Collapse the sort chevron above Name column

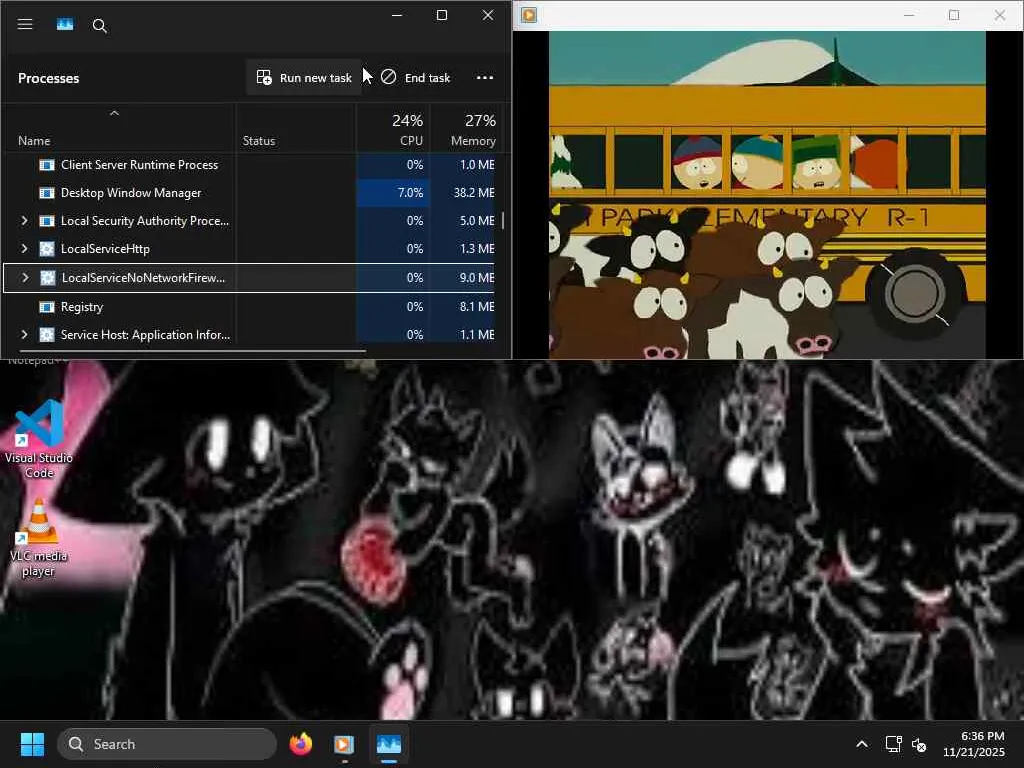[x=114, y=113]
